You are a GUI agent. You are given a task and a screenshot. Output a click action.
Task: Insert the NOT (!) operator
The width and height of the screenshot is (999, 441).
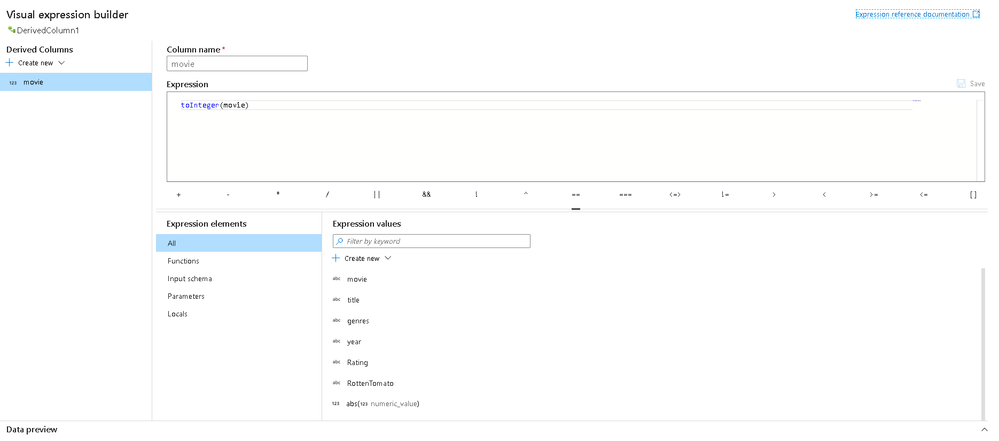coord(476,194)
